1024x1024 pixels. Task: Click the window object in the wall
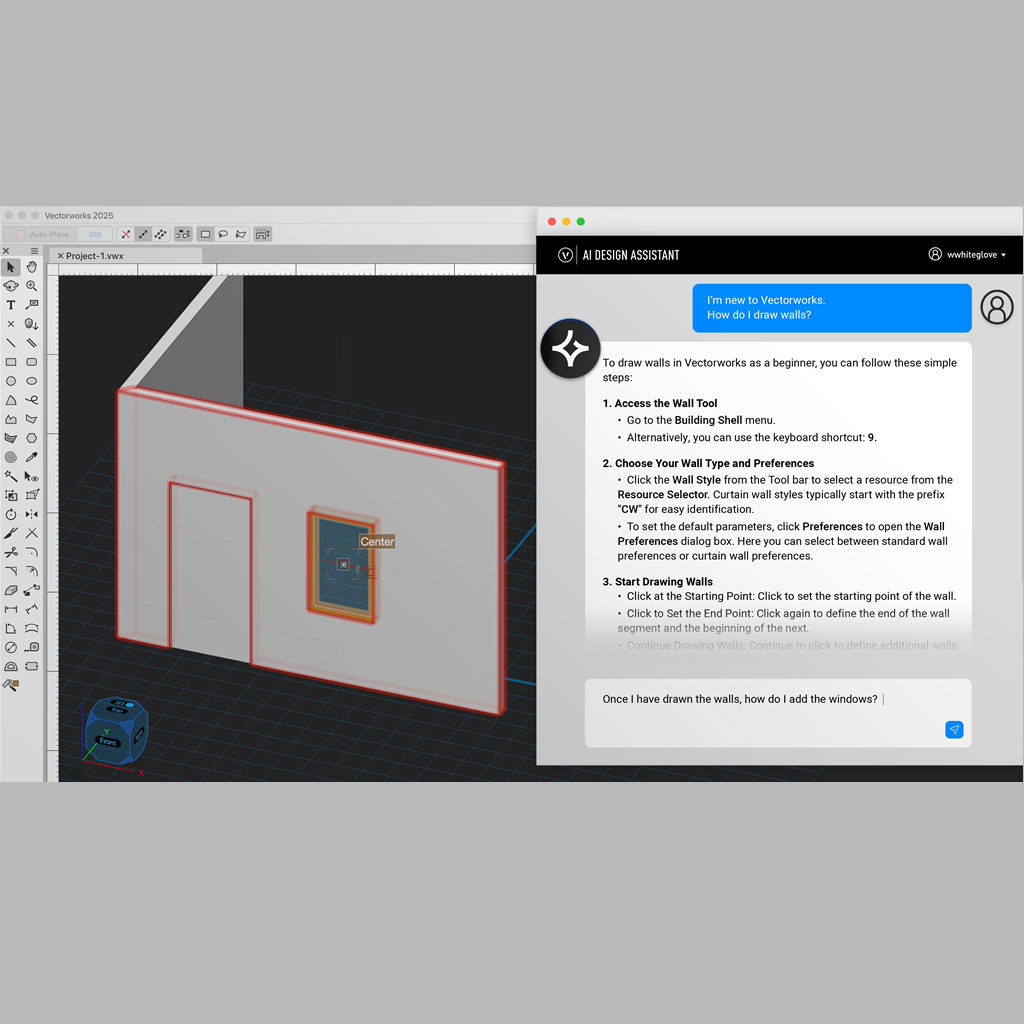tap(342, 568)
